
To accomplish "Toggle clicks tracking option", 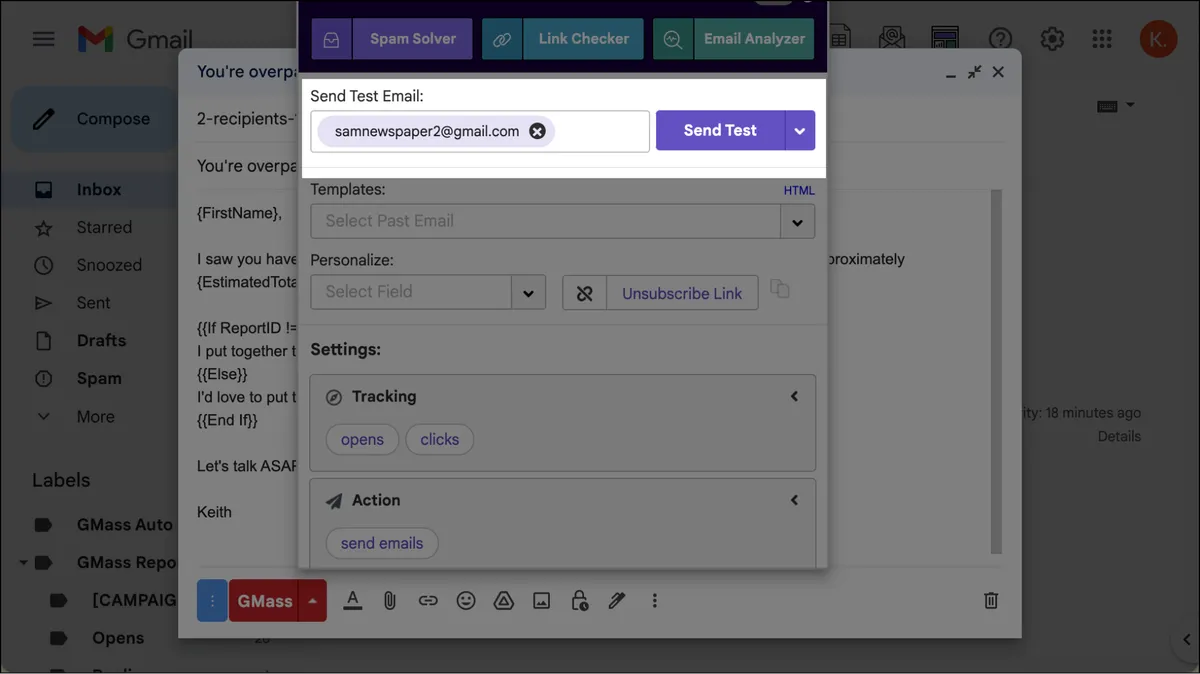I will coord(440,440).
